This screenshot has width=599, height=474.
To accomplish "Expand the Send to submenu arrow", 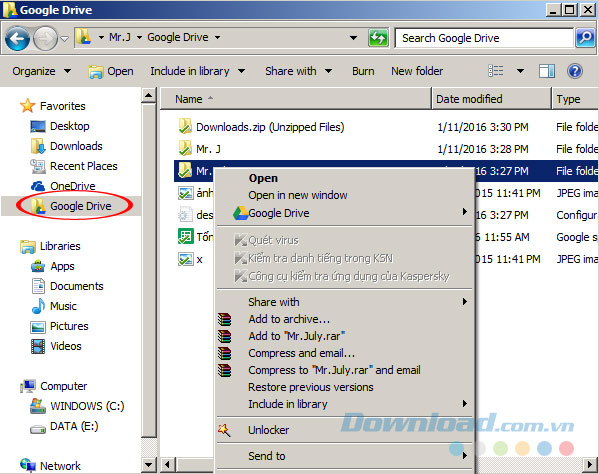I will (x=465, y=455).
